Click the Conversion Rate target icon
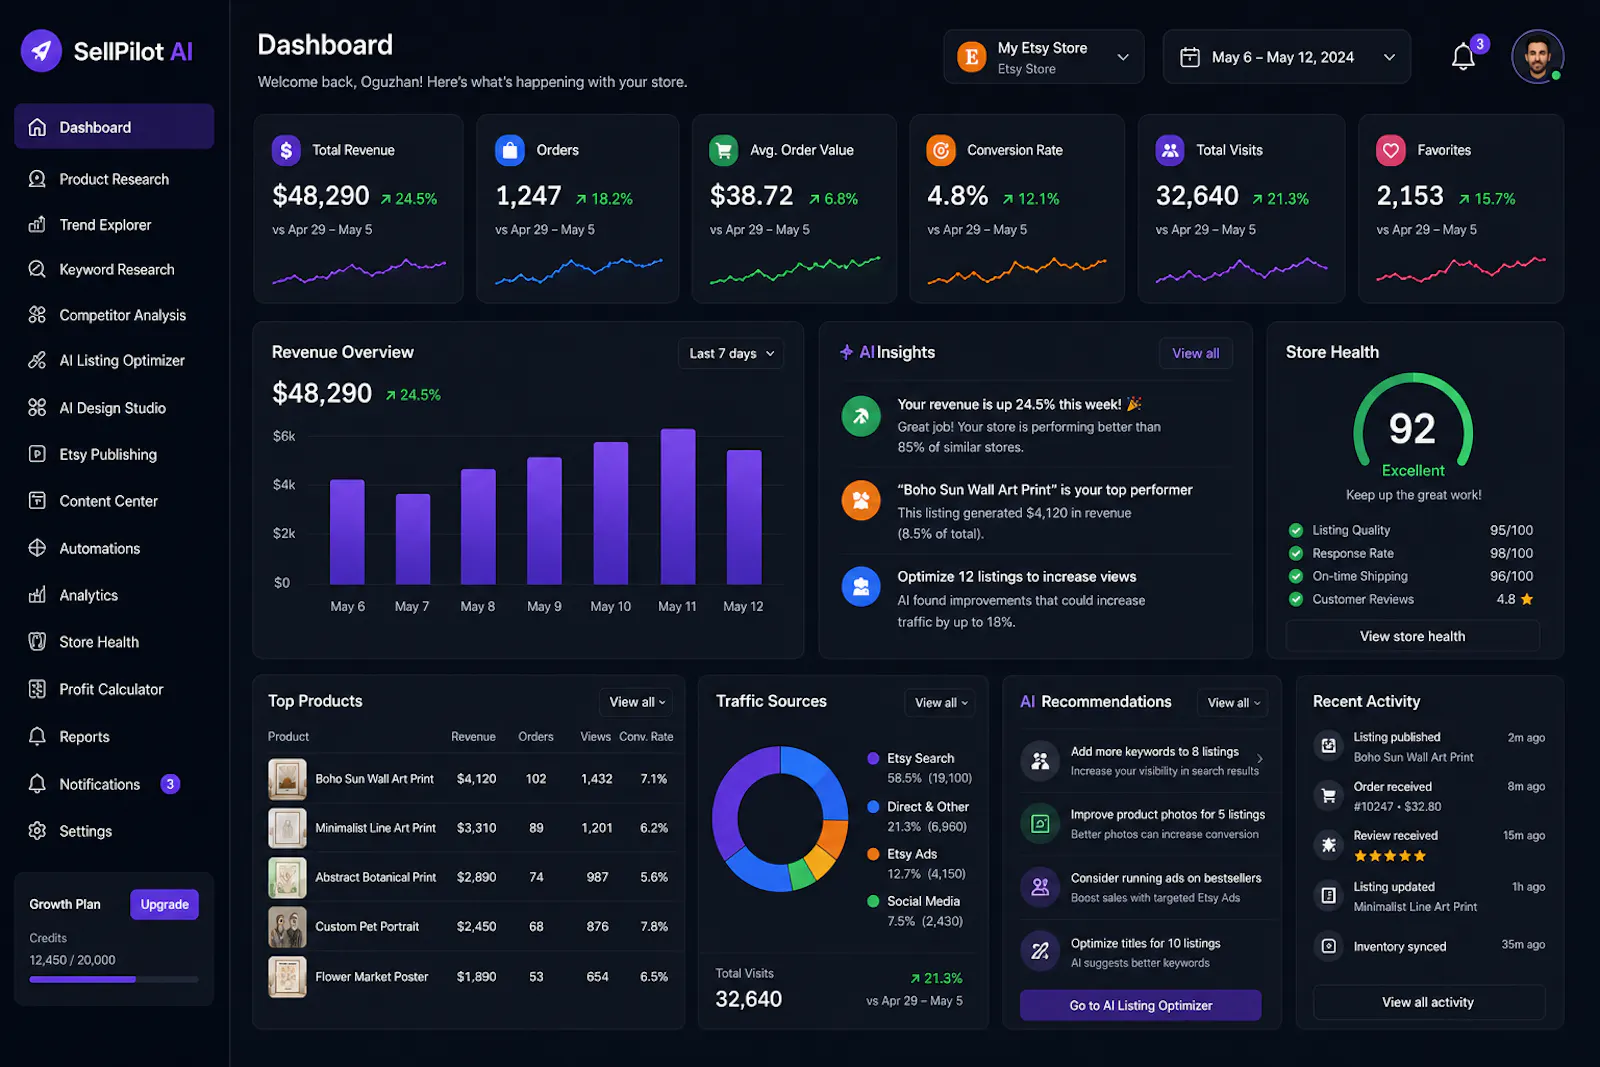 941,150
